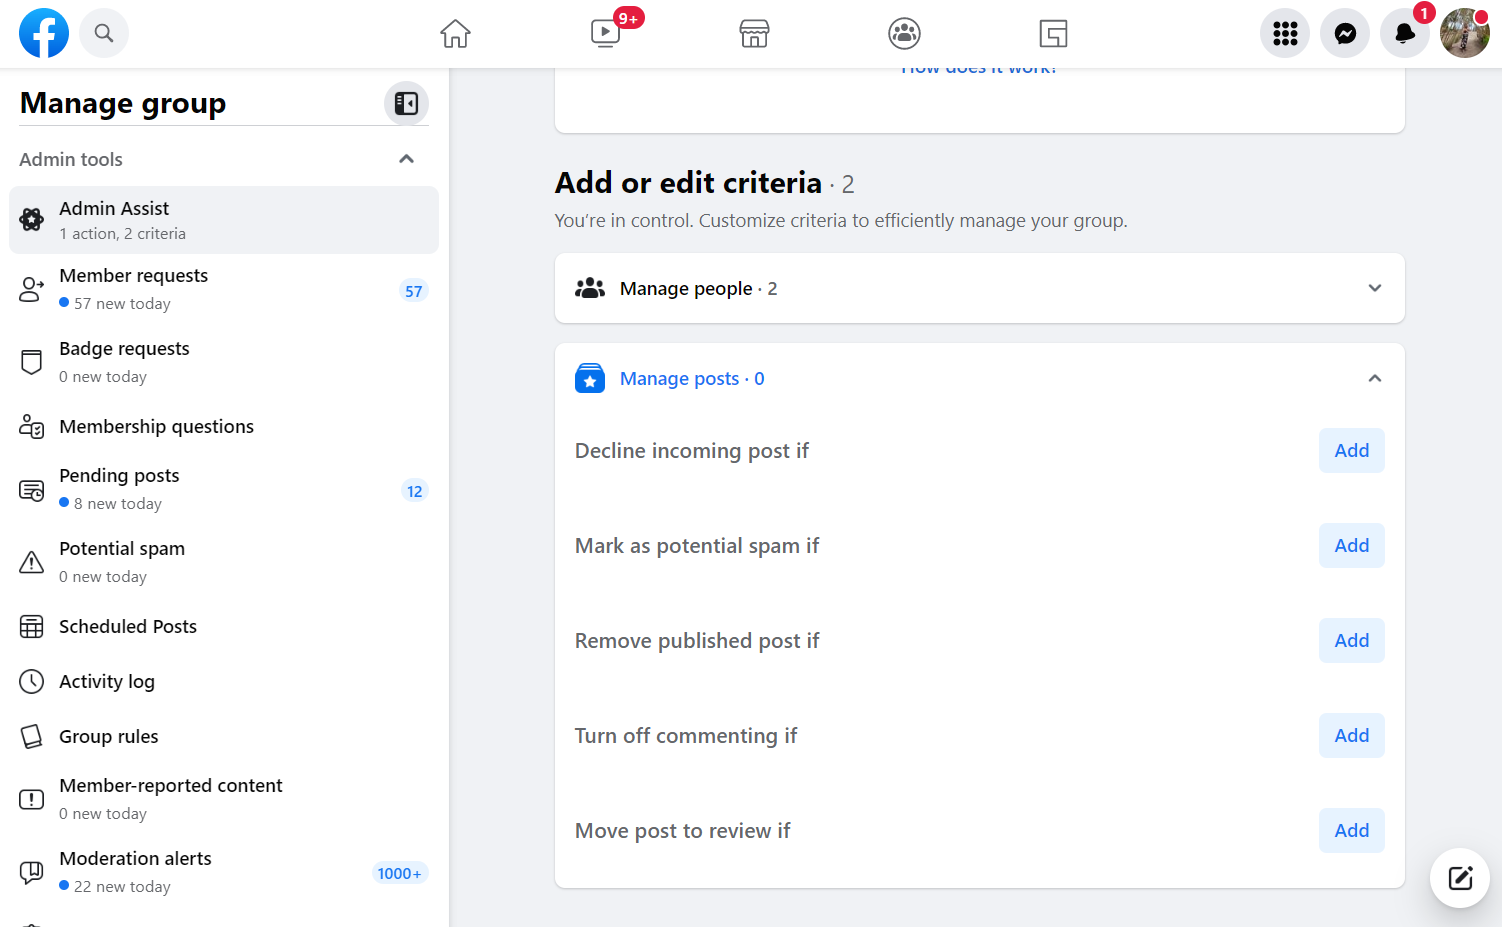Viewport: 1502px width, 927px height.
Task: Open the Facebook home icon
Action: [455, 33]
